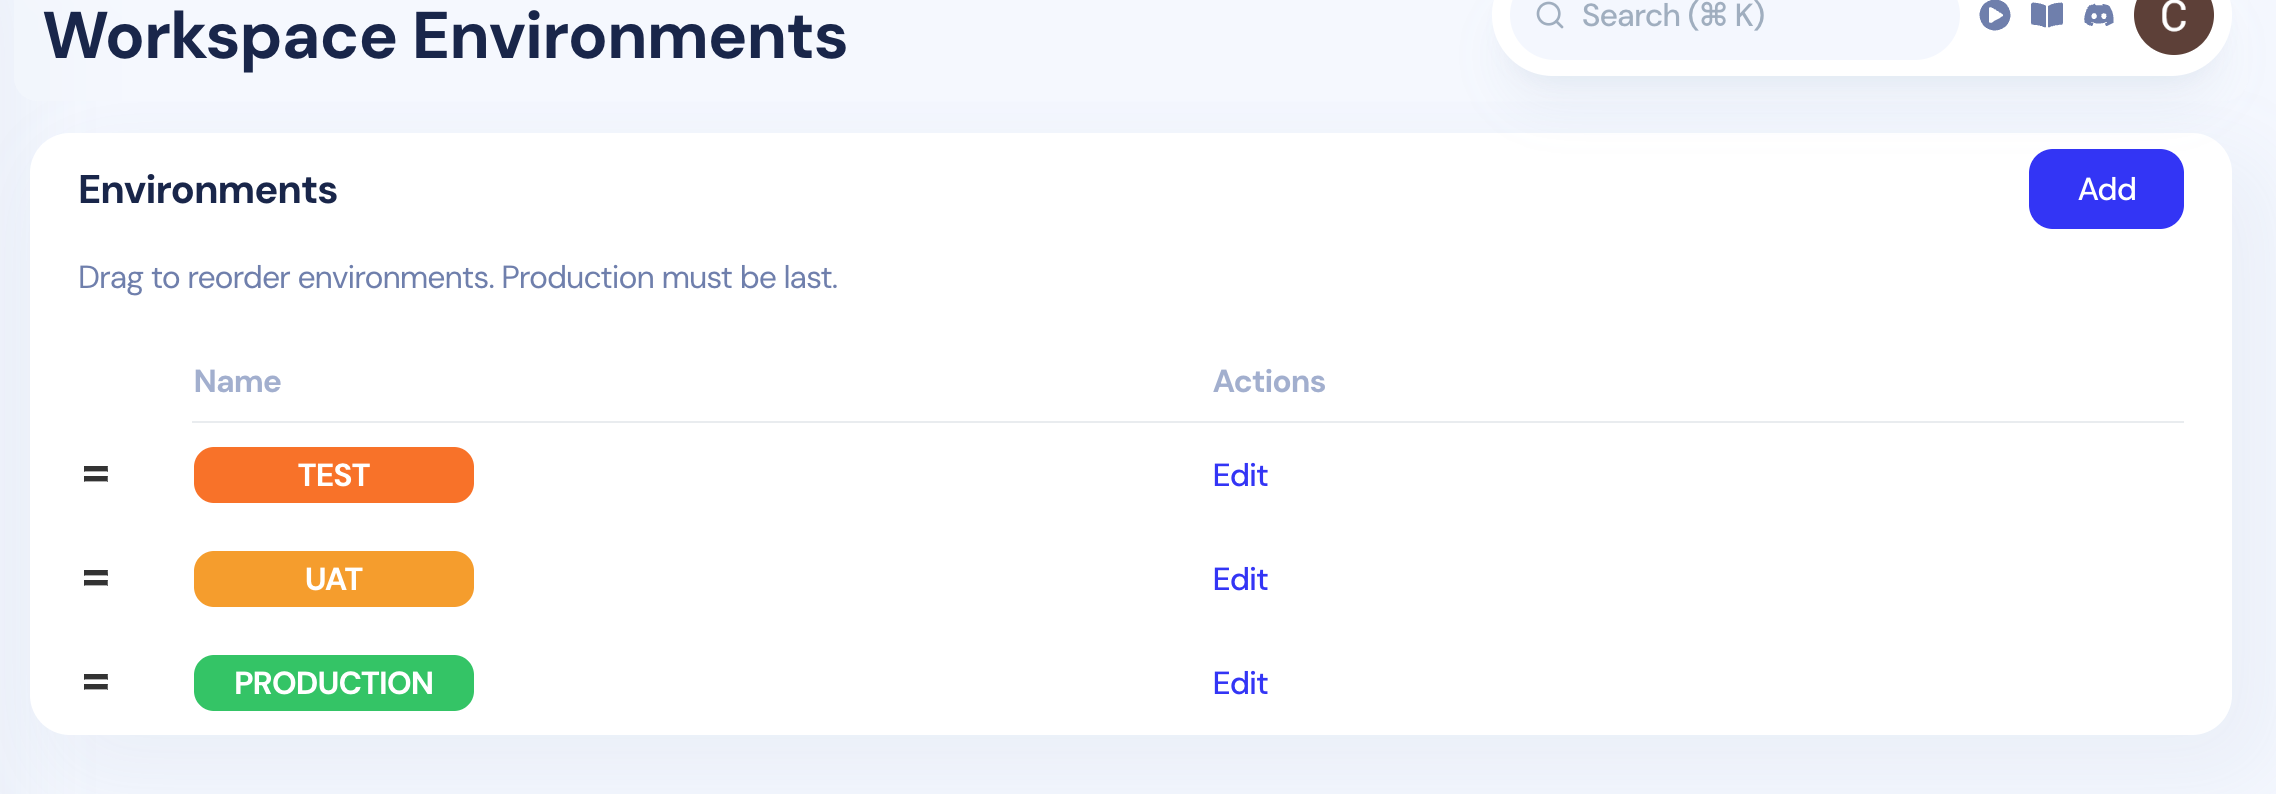Click the Actions column header
The width and height of the screenshot is (2276, 794).
pyautogui.click(x=1269, y=381)
